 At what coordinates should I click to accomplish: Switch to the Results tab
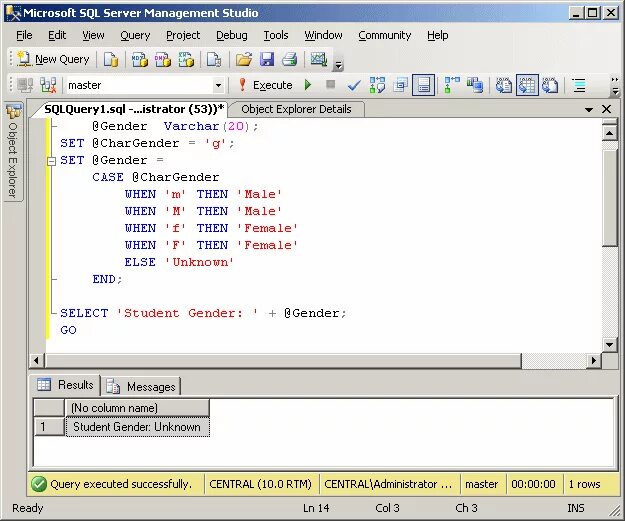click(65, 385)
